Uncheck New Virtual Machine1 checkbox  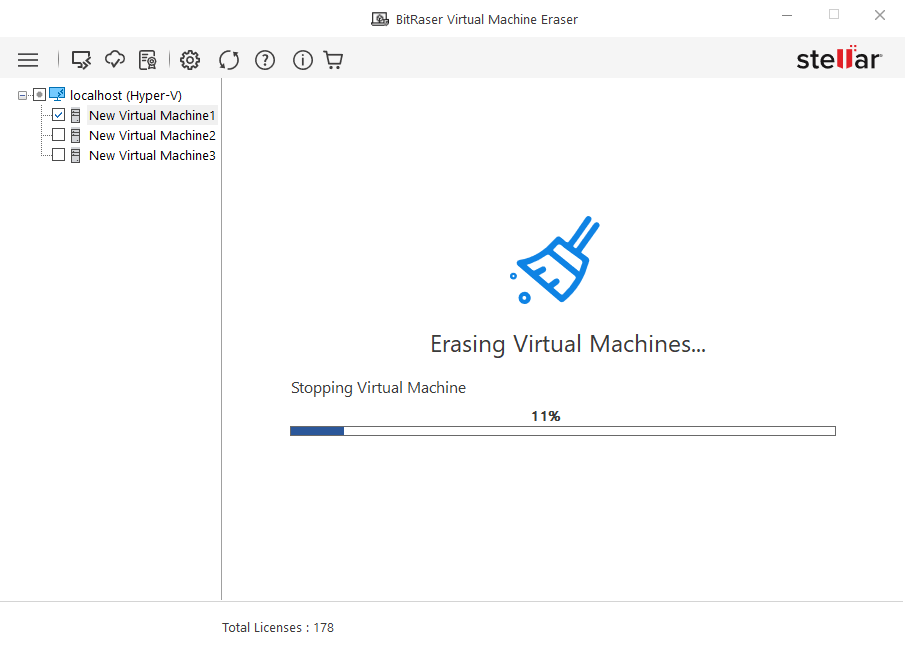(x=58, y=115)
